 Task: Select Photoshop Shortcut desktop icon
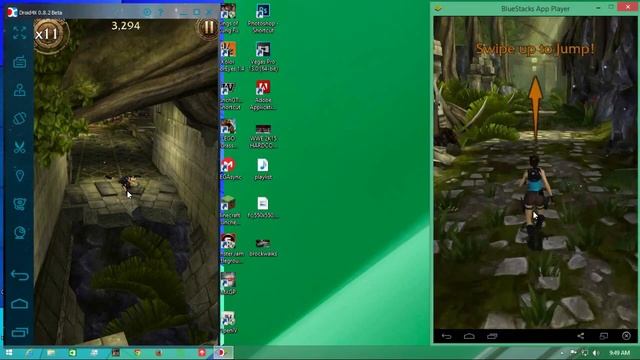[x=262, y=18]
